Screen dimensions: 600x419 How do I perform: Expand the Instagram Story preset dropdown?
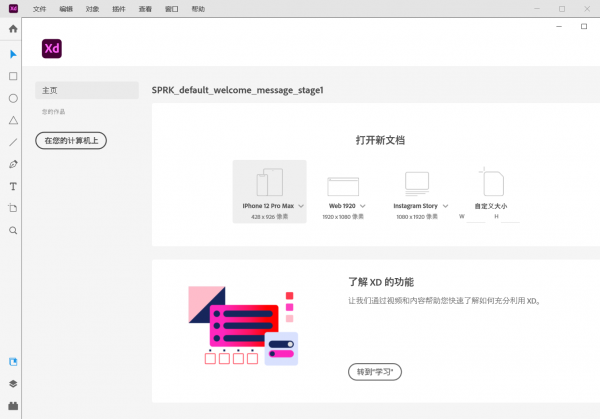[x=446, y=205]
